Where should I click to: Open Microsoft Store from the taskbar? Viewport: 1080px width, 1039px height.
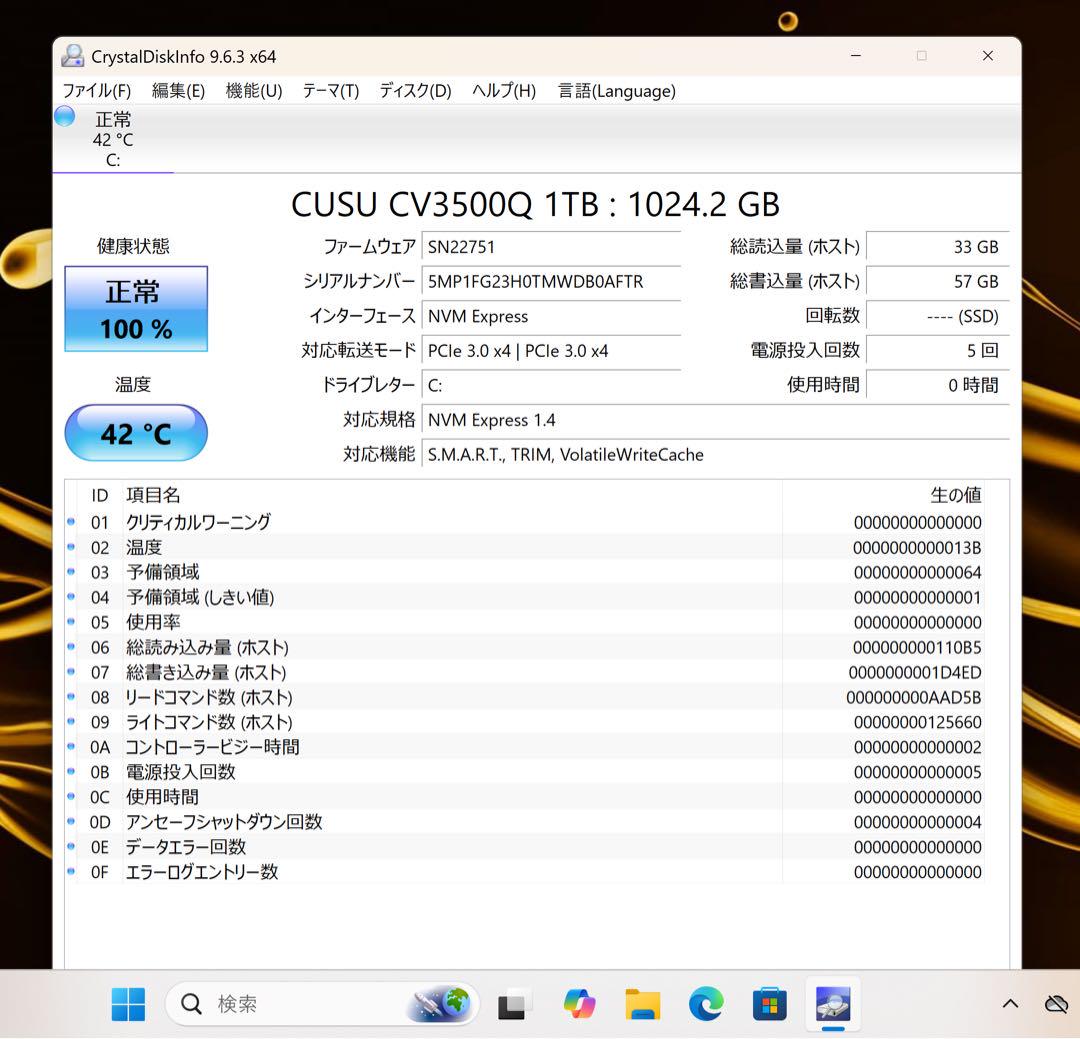pyautogui.click(x=769, y=1004)
